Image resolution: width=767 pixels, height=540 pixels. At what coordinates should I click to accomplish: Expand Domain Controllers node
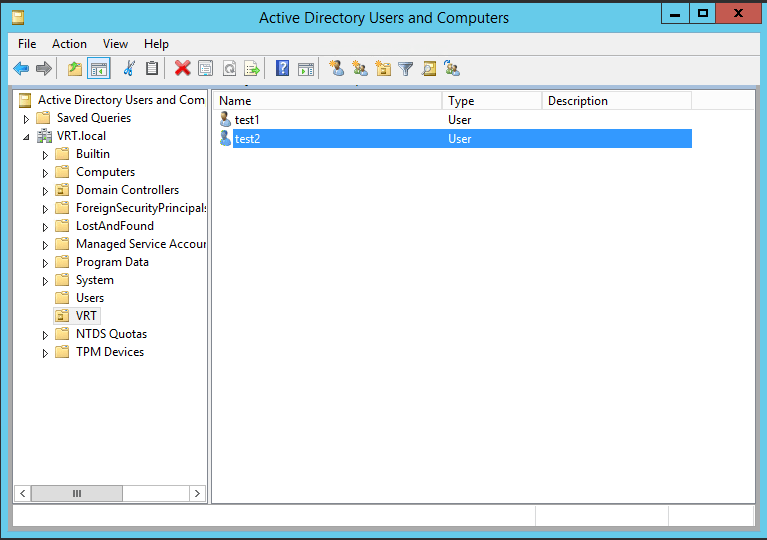(45, 191)
